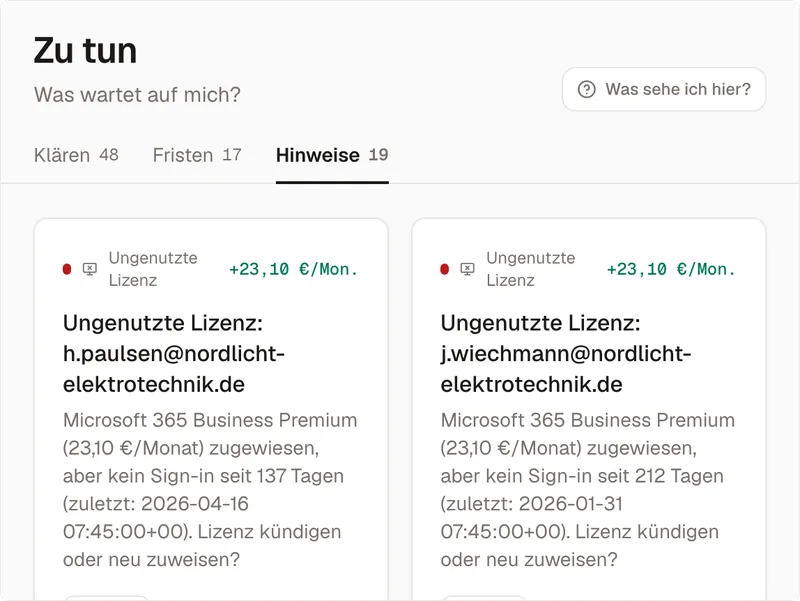The image size is (800, 601).
Task: Click the count 17 beside Fristen
Action: [x=232, y=155]
